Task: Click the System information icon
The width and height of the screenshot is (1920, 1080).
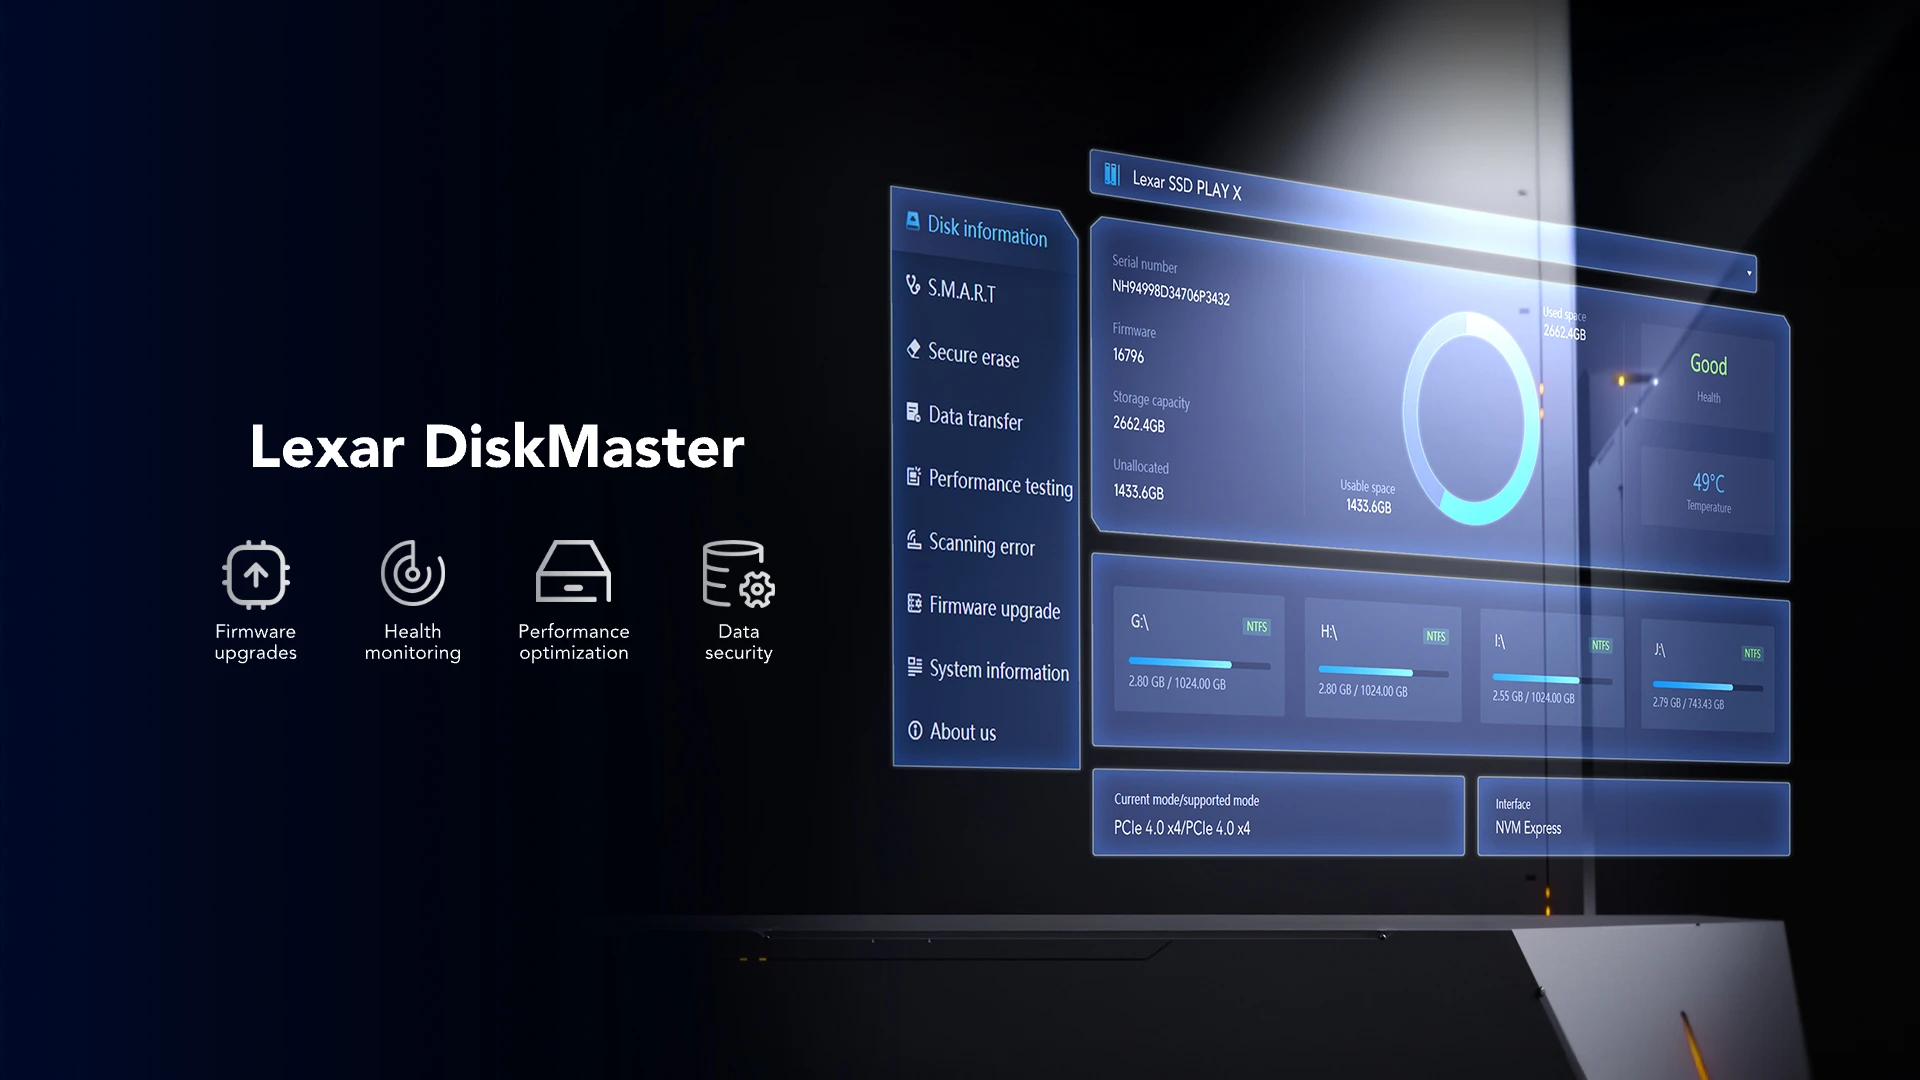Action: [x=914, y=666]
